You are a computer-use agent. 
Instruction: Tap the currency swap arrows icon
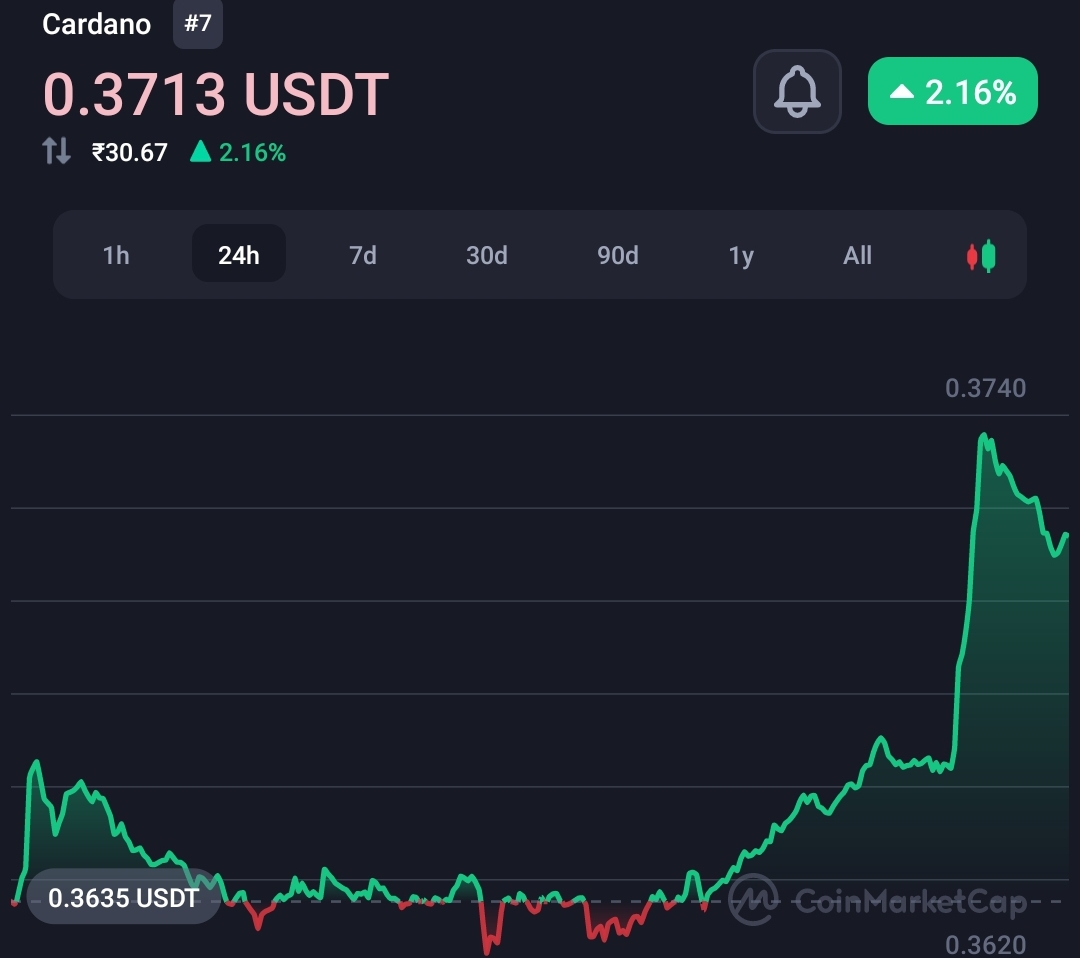click(x=56, y=151)
